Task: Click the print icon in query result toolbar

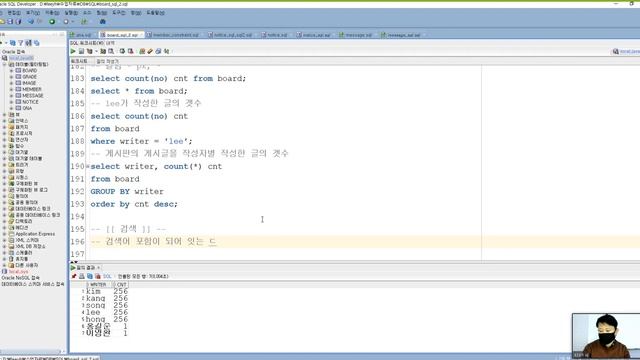Action: point(82,276)
